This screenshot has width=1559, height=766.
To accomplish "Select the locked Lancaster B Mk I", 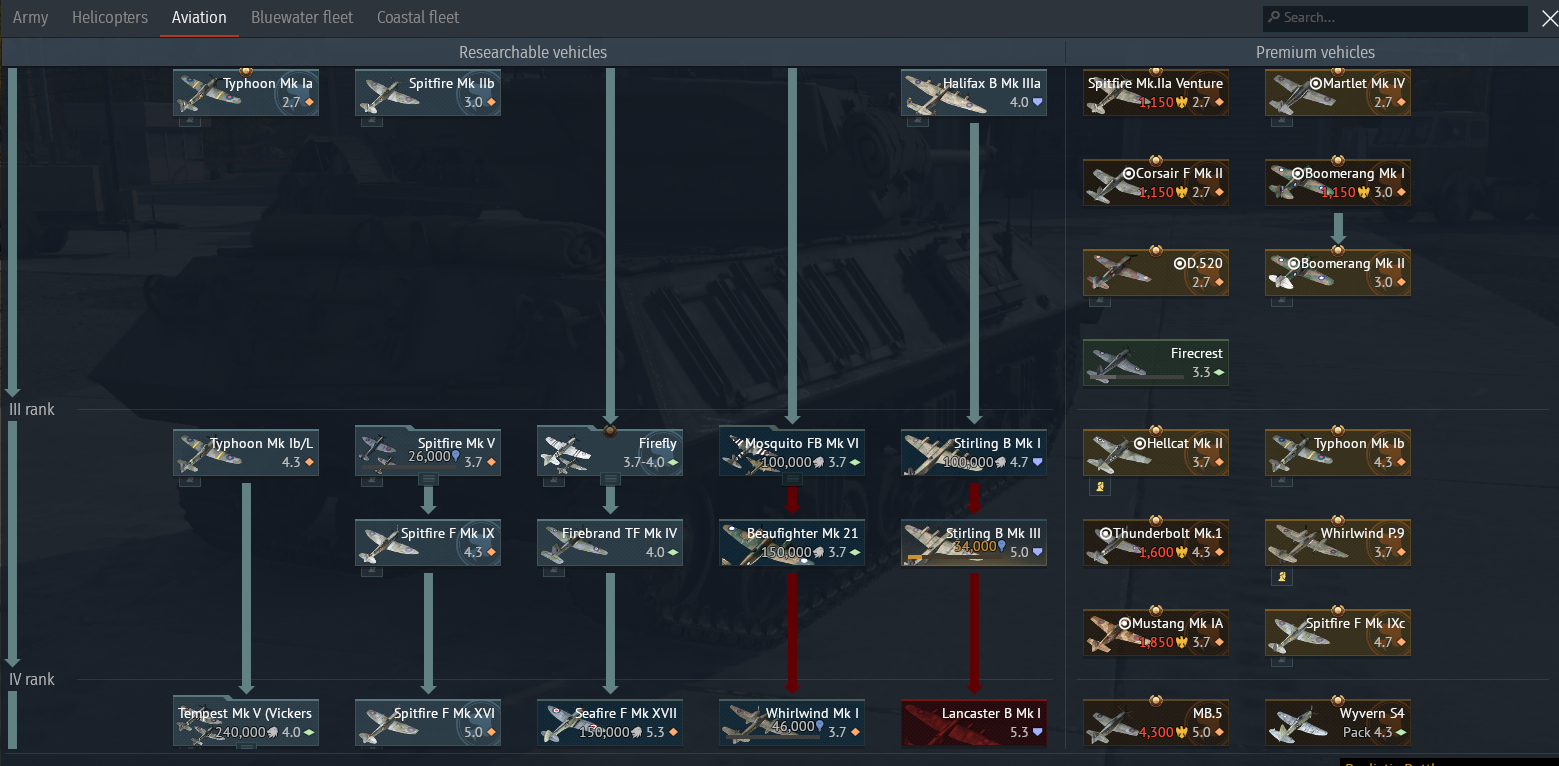I will pyautogui.click(x=974, y=722).
